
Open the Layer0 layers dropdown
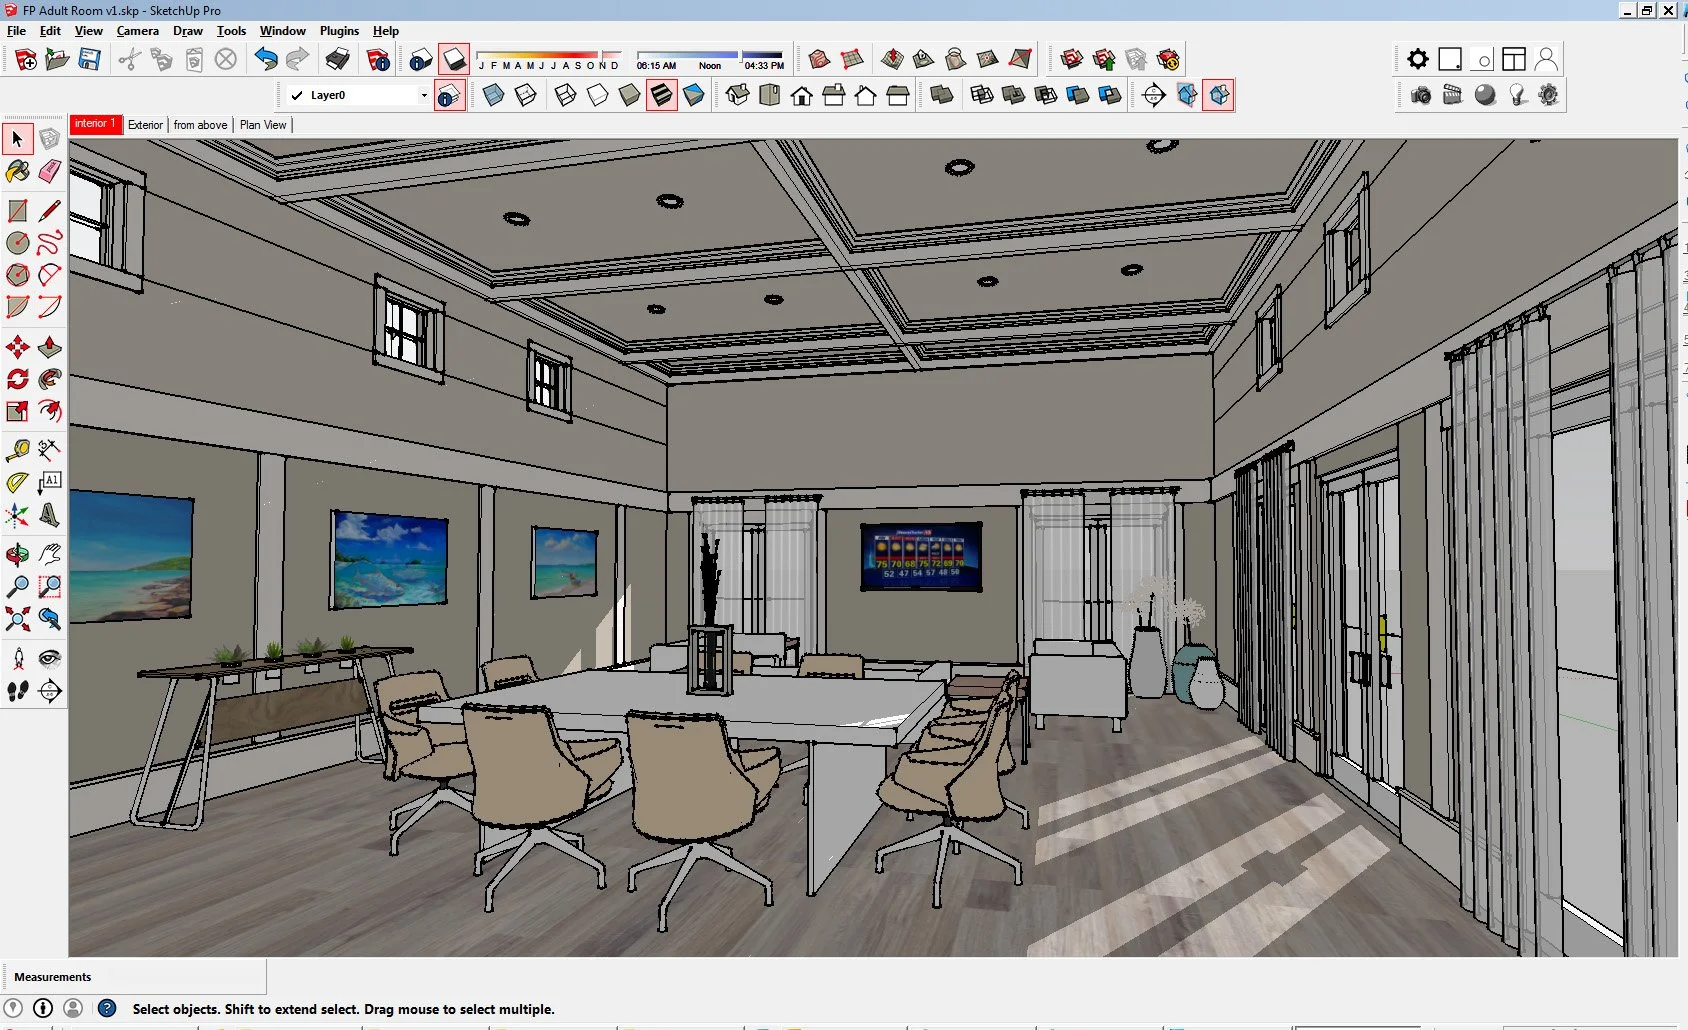426,95
